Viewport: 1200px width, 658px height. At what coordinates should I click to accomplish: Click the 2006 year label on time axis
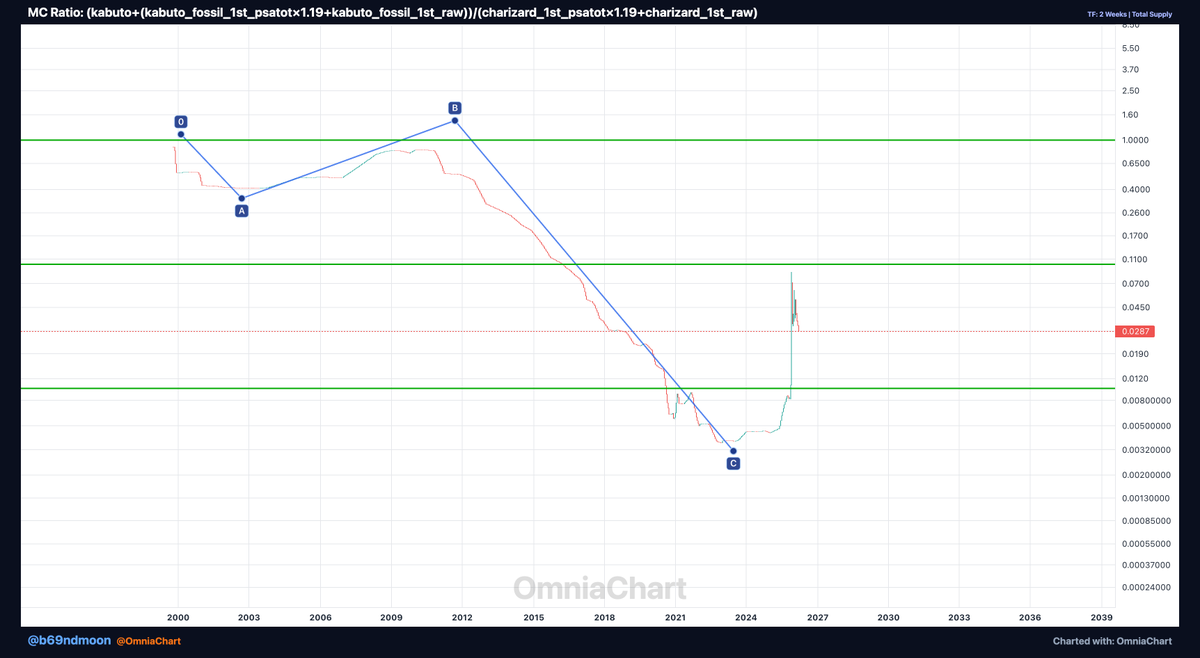[x=320, y=619]
